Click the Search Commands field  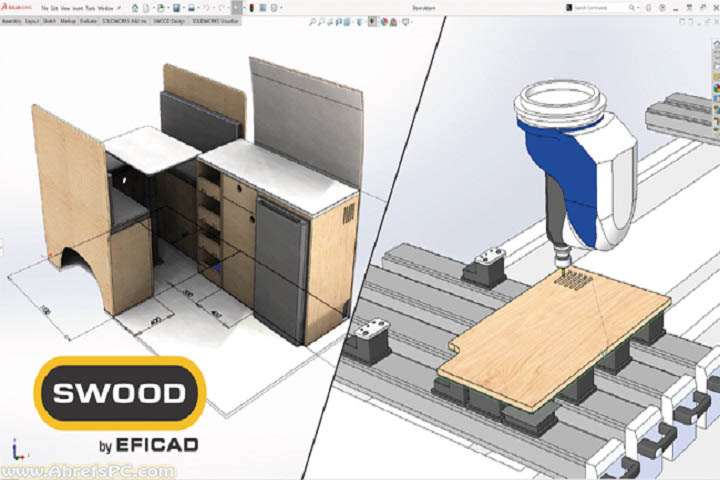coord(599,8)
